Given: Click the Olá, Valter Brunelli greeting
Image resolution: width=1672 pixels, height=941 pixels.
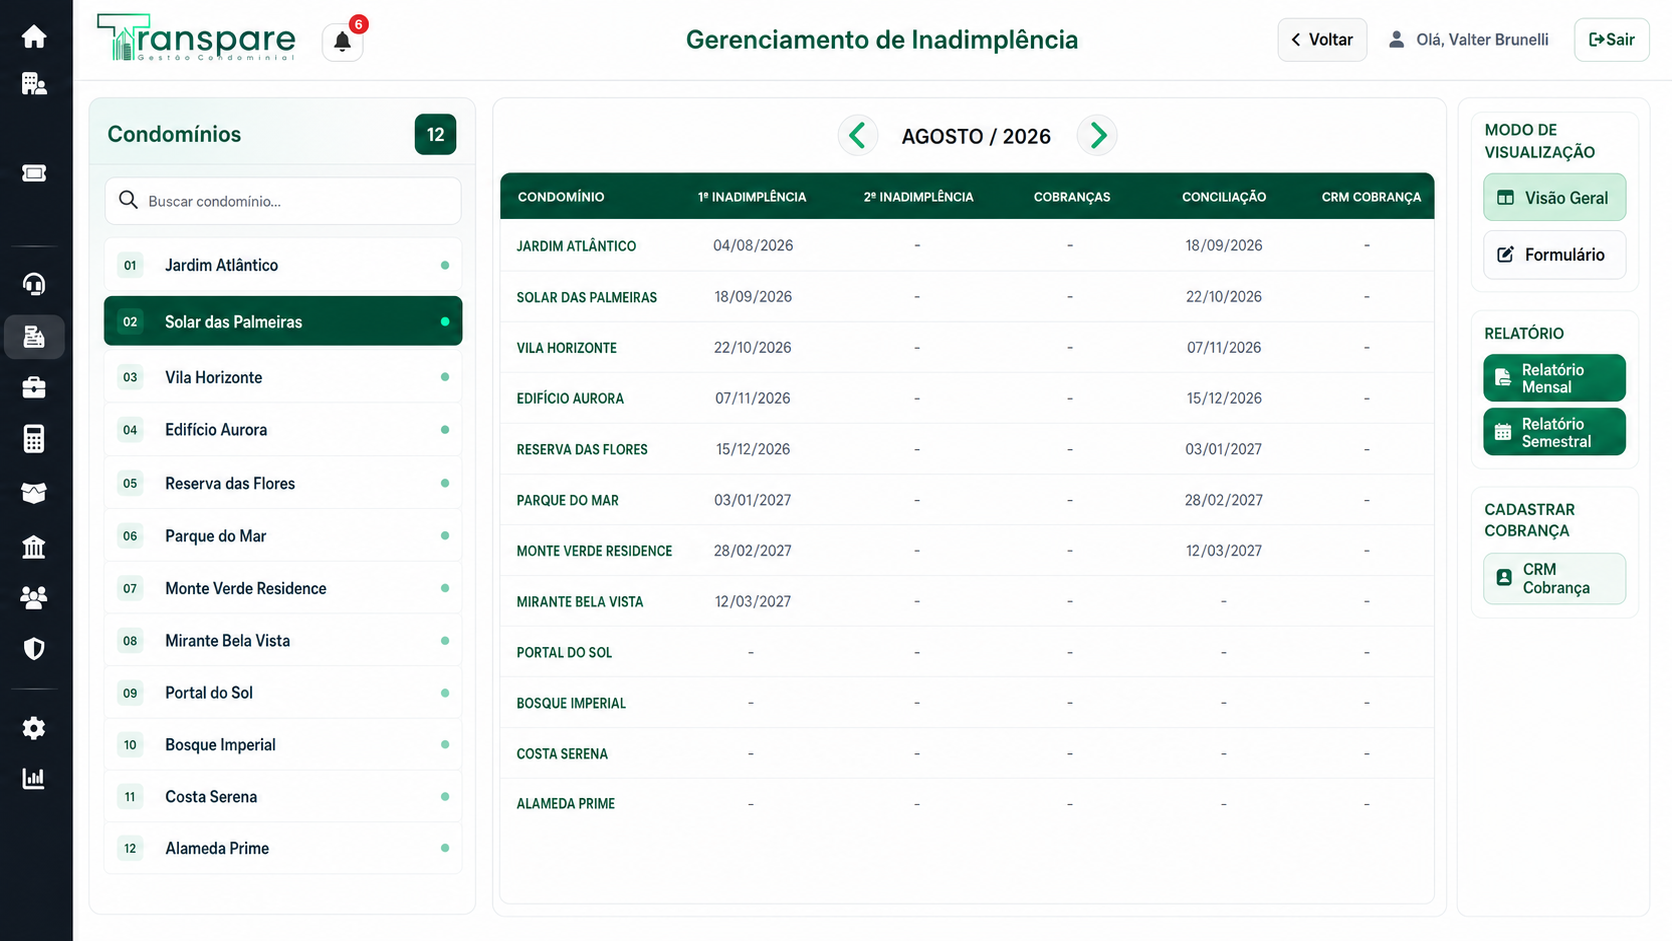Looking at the screenshot, I should pyautogui.click(x=1482, y=40).
